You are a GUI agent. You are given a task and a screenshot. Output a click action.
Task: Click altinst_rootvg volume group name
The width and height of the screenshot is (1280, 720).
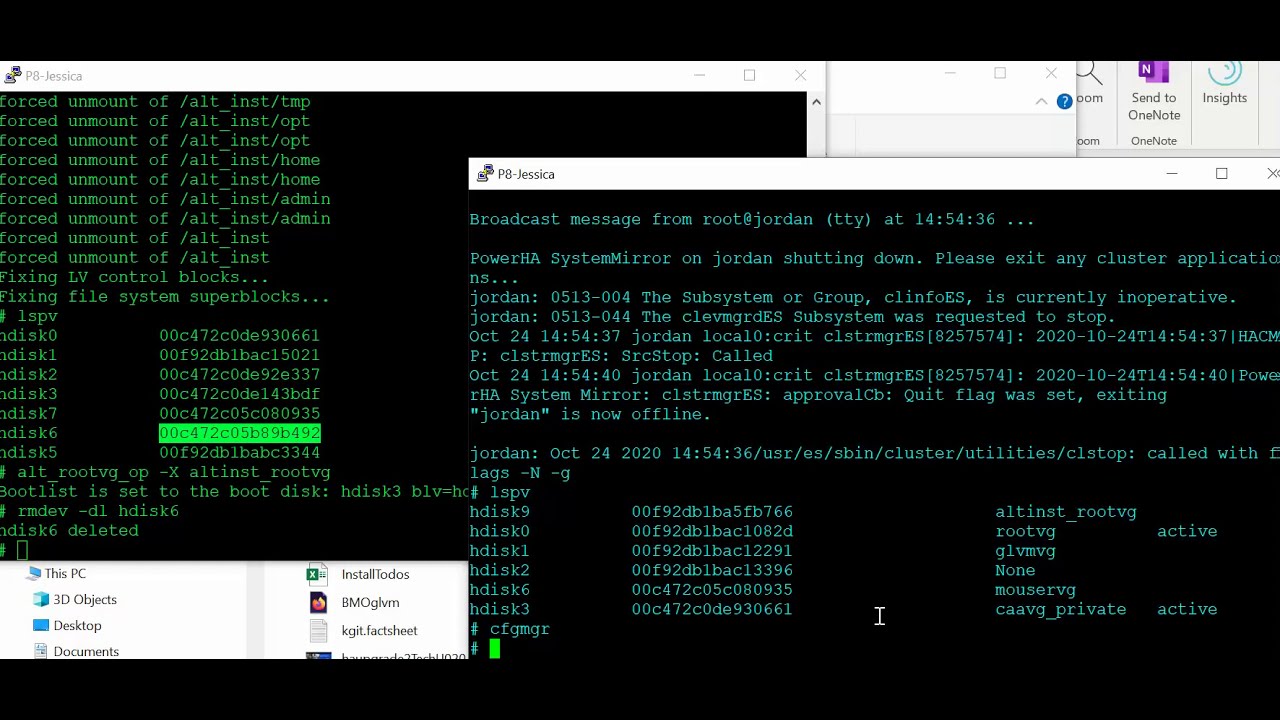pyautogui.click(x=1066, y=512)
